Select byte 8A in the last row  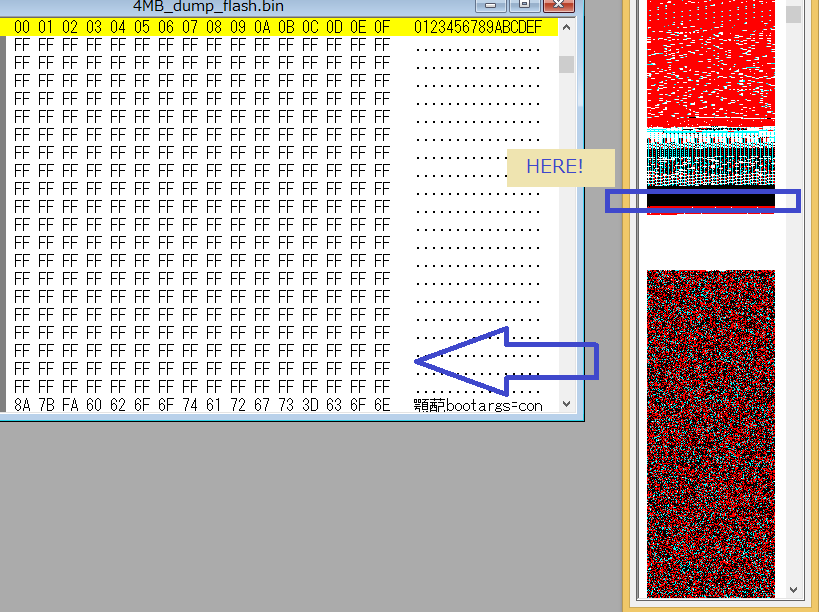coord(22,405)
